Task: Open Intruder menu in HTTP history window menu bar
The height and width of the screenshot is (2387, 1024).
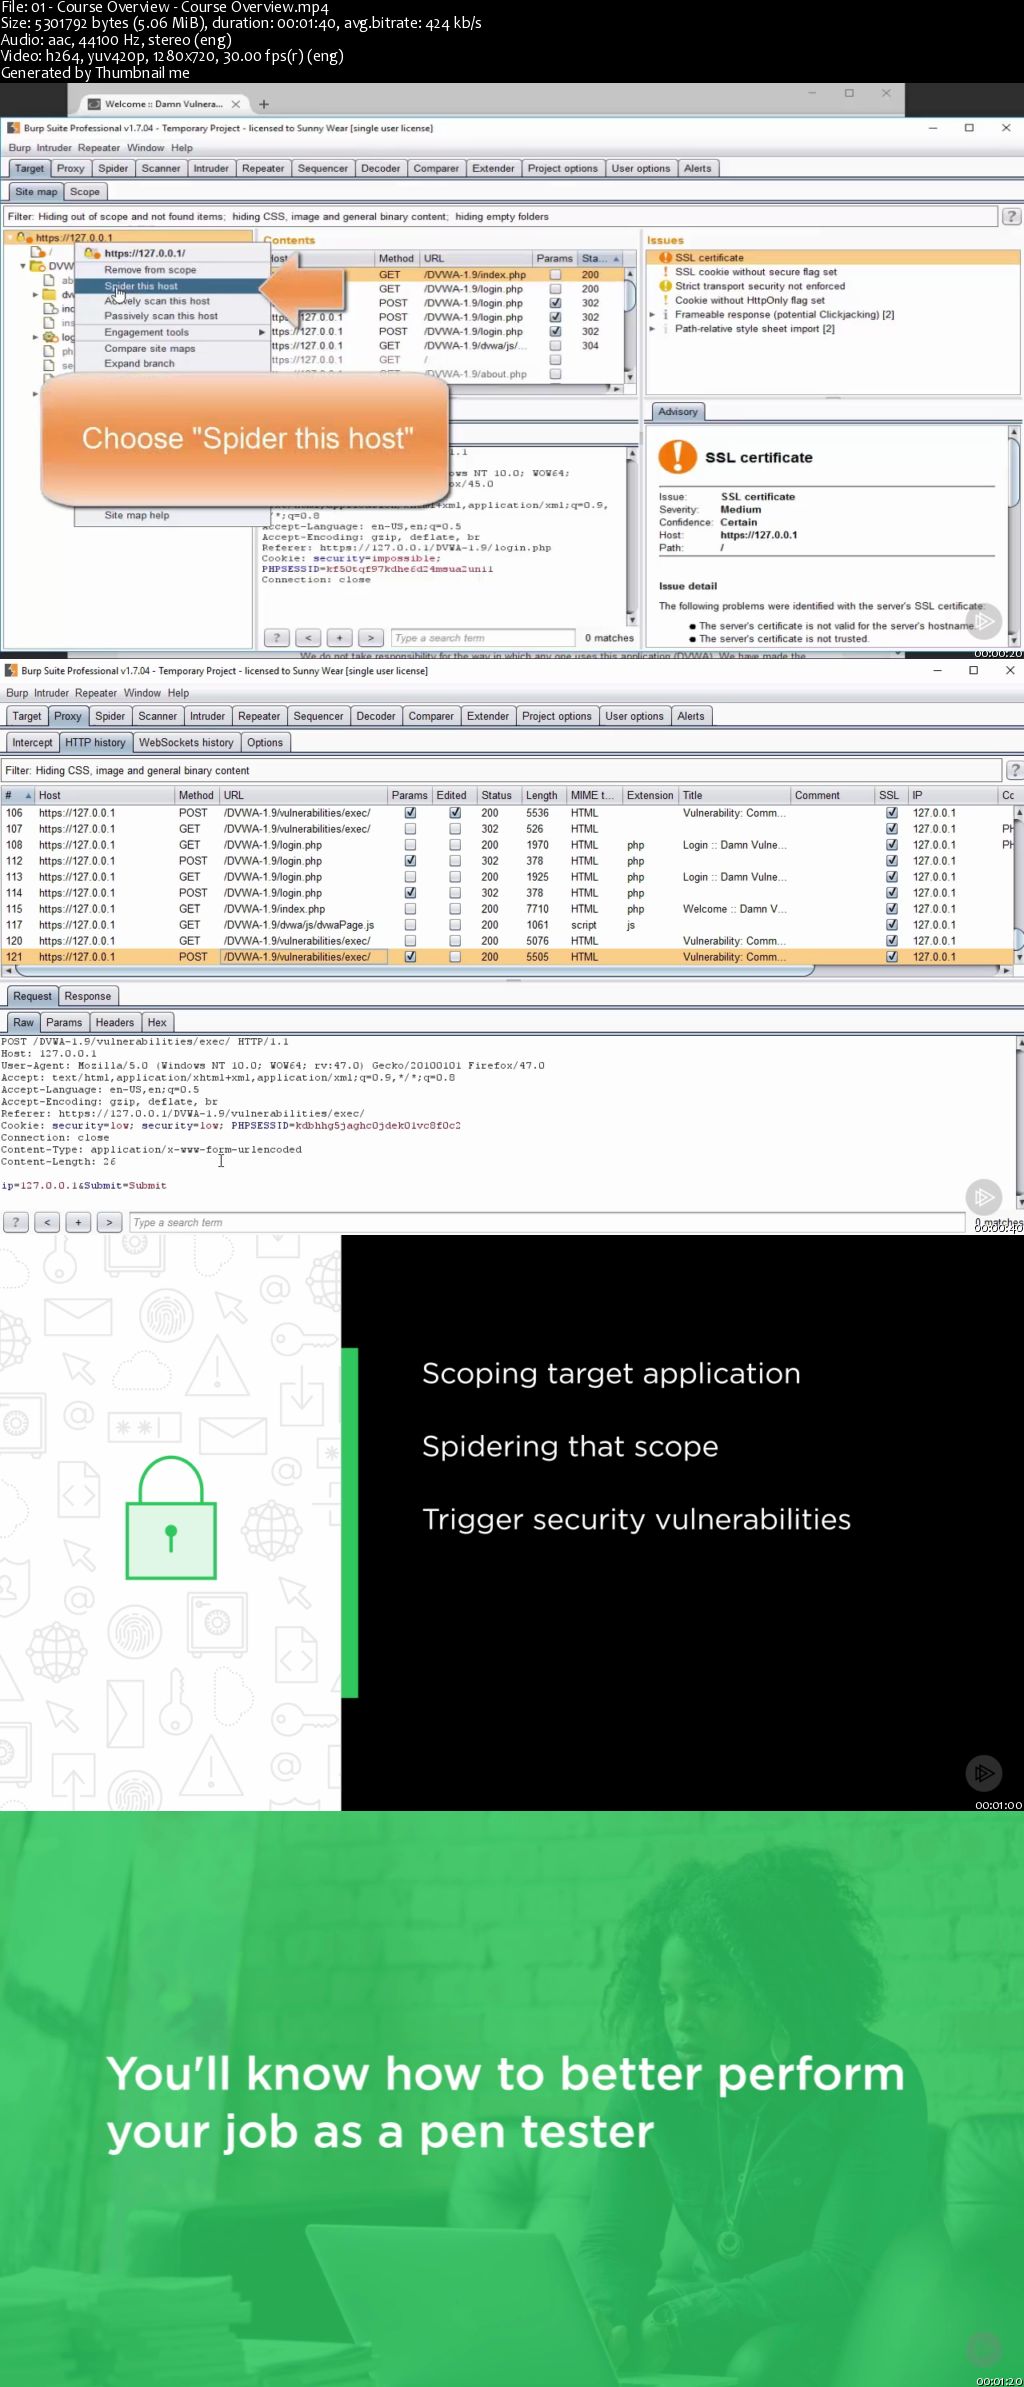Action: [51, 693]
